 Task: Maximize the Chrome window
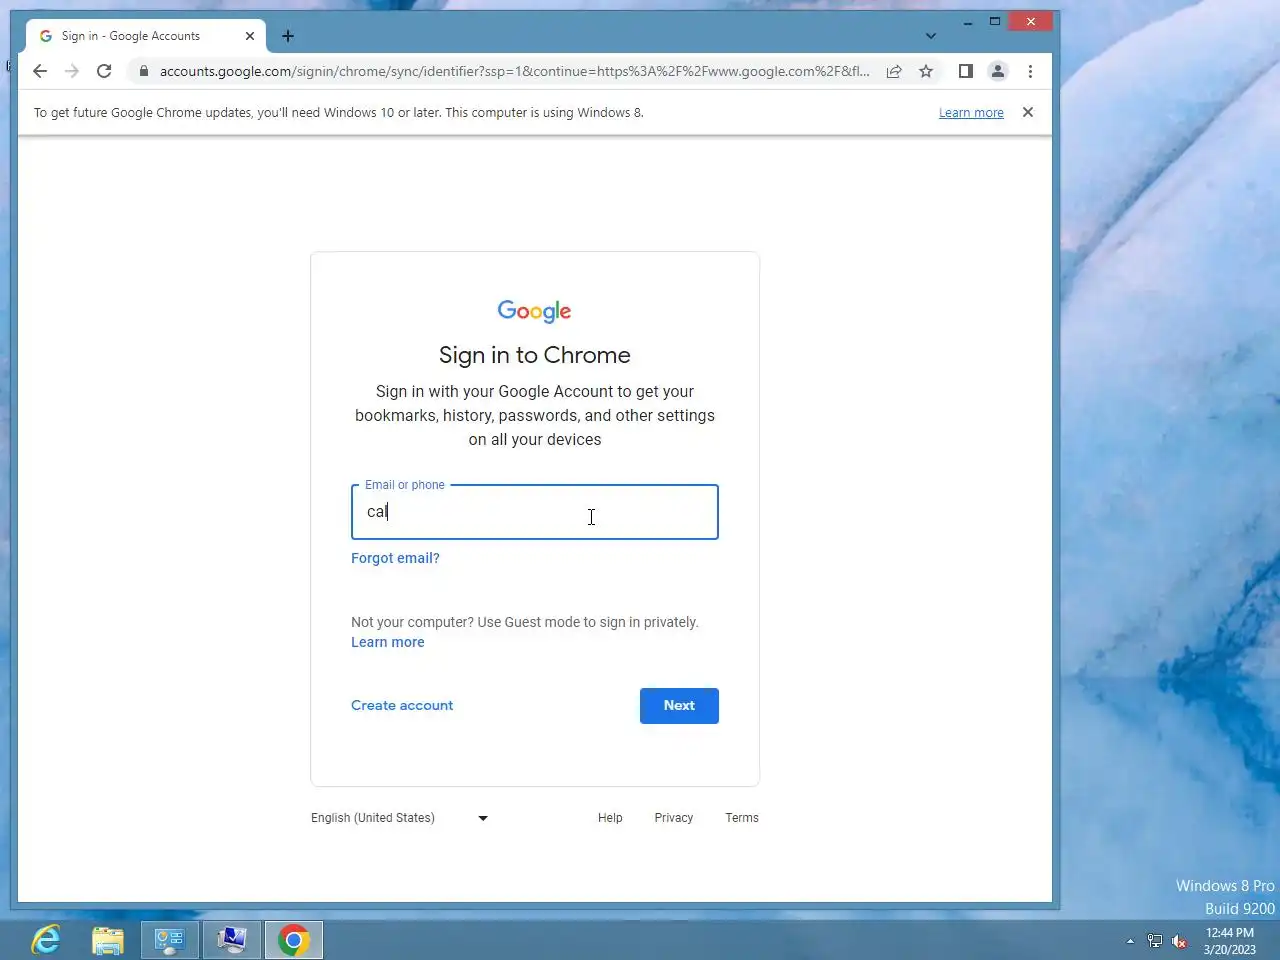coord(995,21)
